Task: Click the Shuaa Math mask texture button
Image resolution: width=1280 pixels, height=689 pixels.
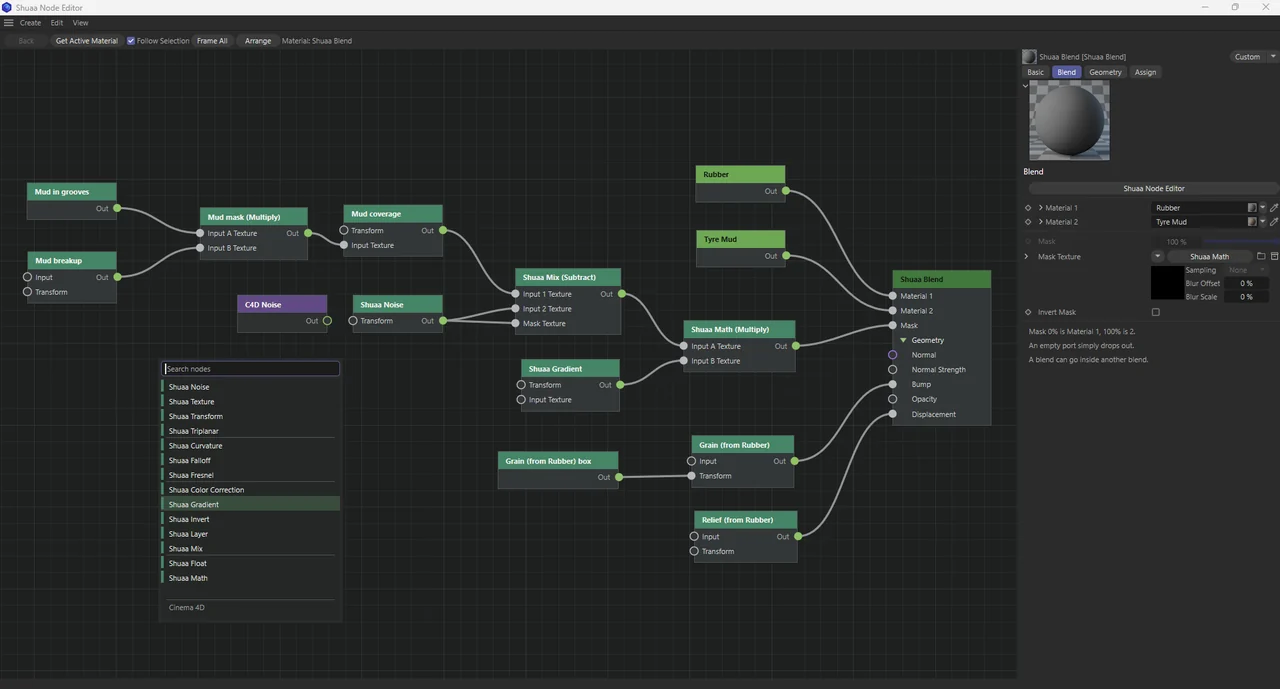Action: pos(1209,257)
